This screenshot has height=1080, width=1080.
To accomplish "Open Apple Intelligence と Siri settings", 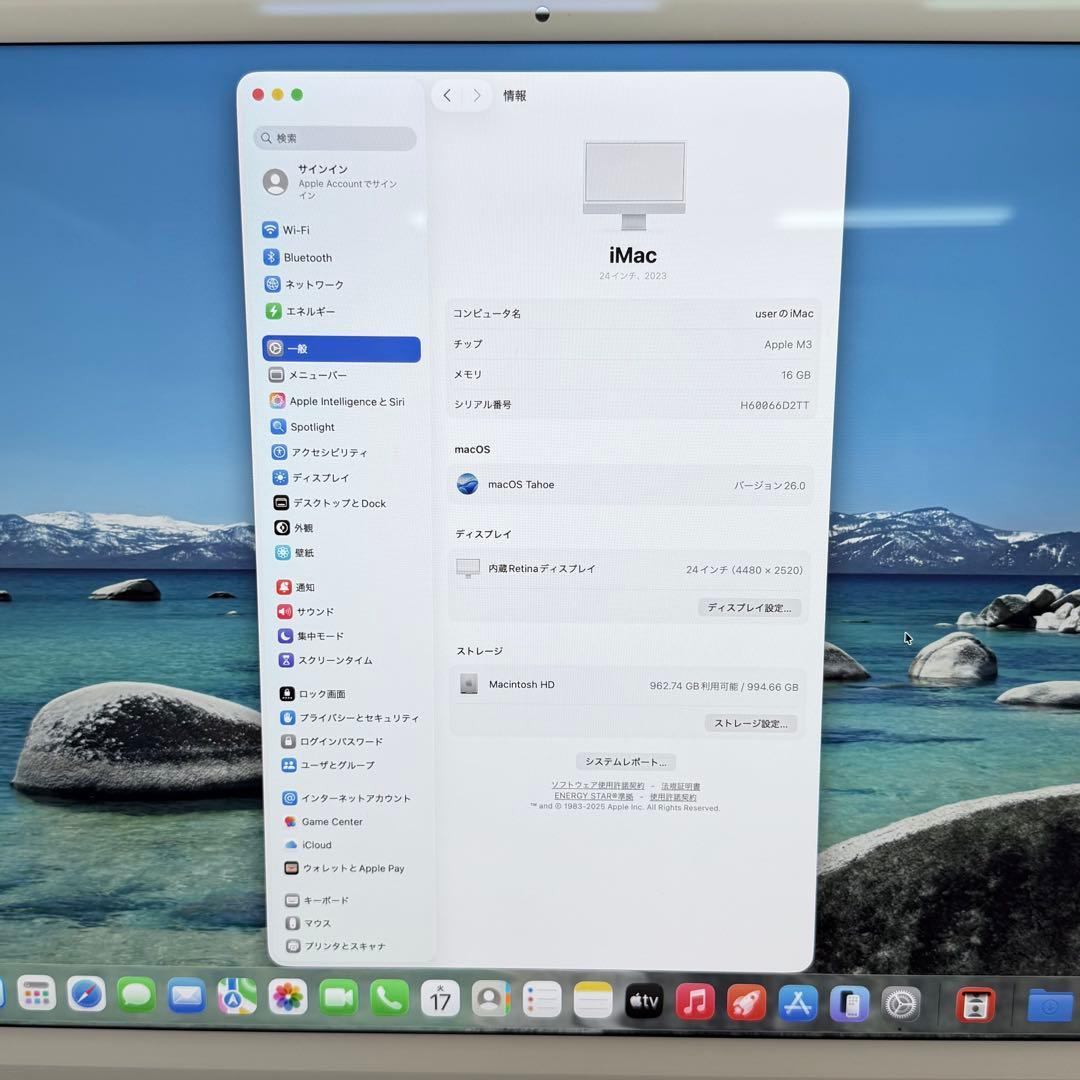I will pos(338,401).
